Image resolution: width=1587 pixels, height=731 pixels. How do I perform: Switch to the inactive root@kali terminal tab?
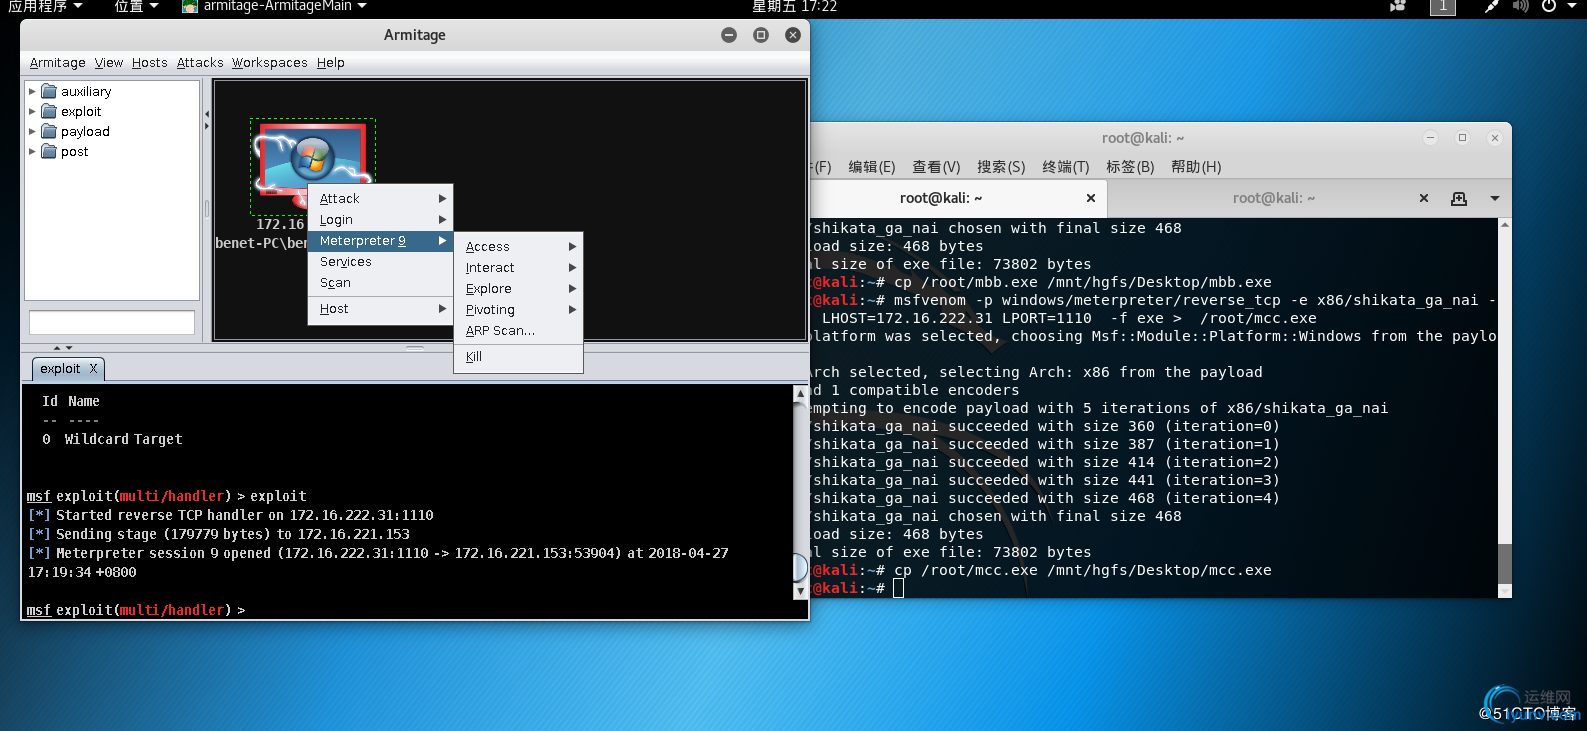1274,198
